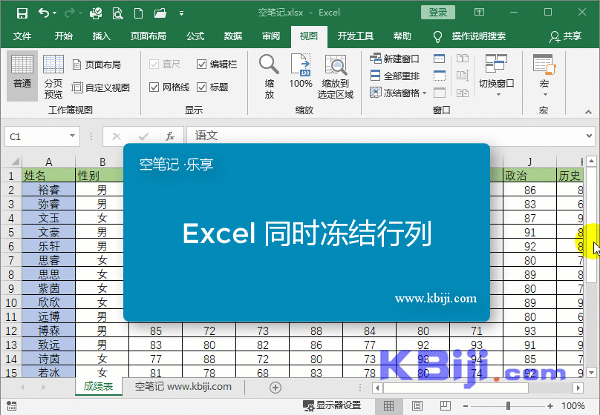Zoom to selected range
The width and height of the screenshot is (600, 415).
point(336,76)
